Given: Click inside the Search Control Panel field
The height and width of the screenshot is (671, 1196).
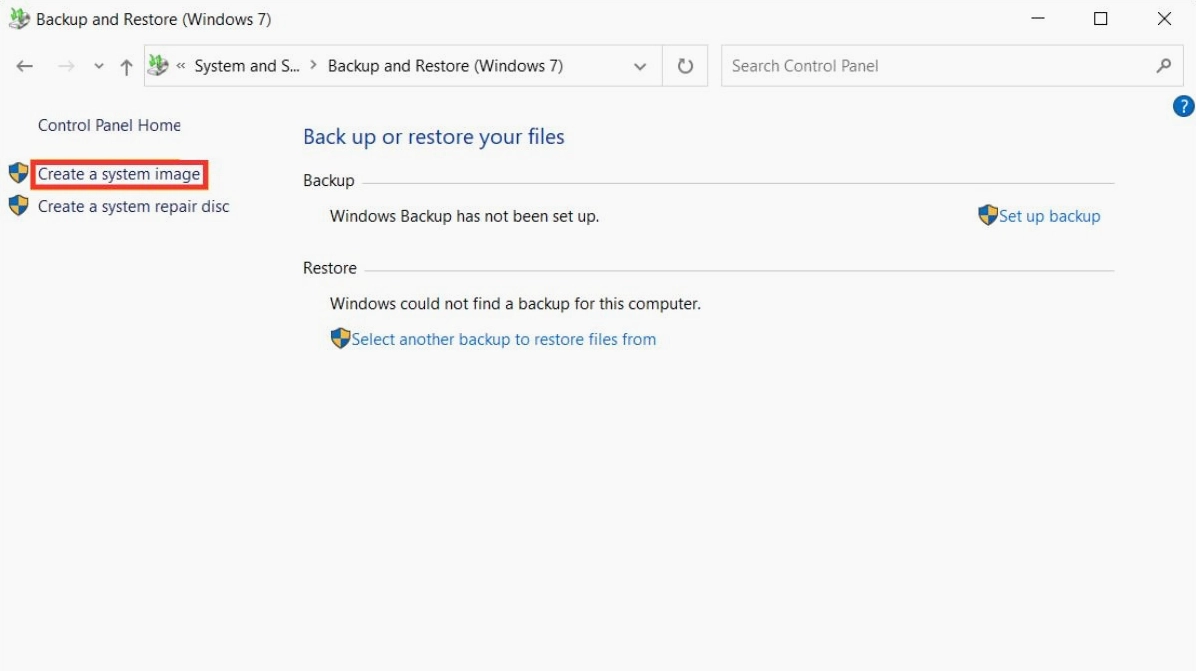Looking at the screenshot, I should pyautogui.click(x=900, y=65).
